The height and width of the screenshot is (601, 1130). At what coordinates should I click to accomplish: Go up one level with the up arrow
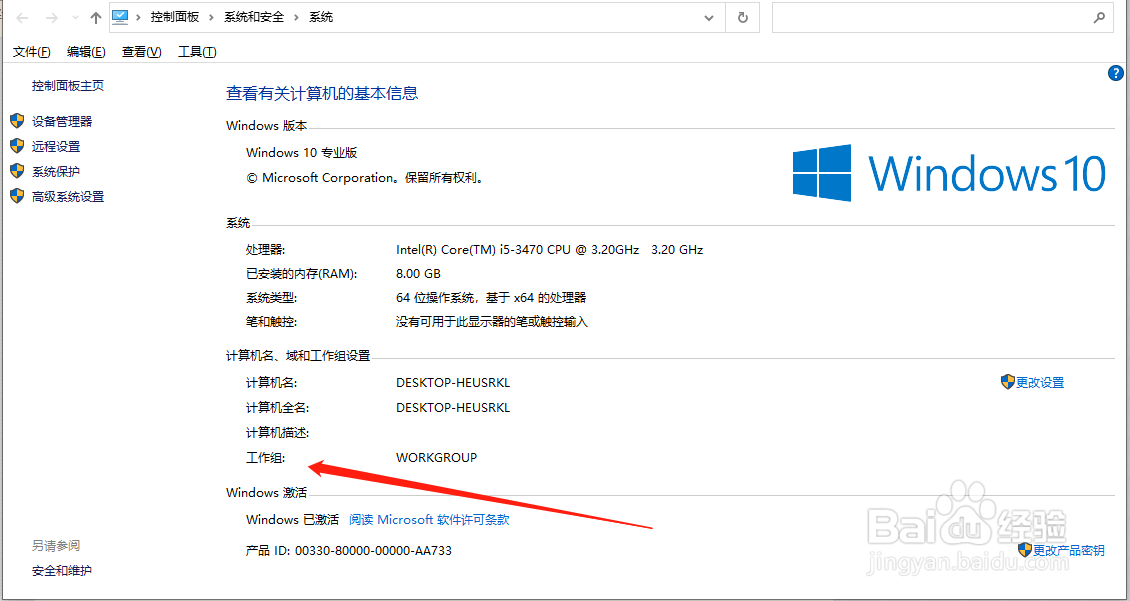pyautogui.click(x=96, y=18)
